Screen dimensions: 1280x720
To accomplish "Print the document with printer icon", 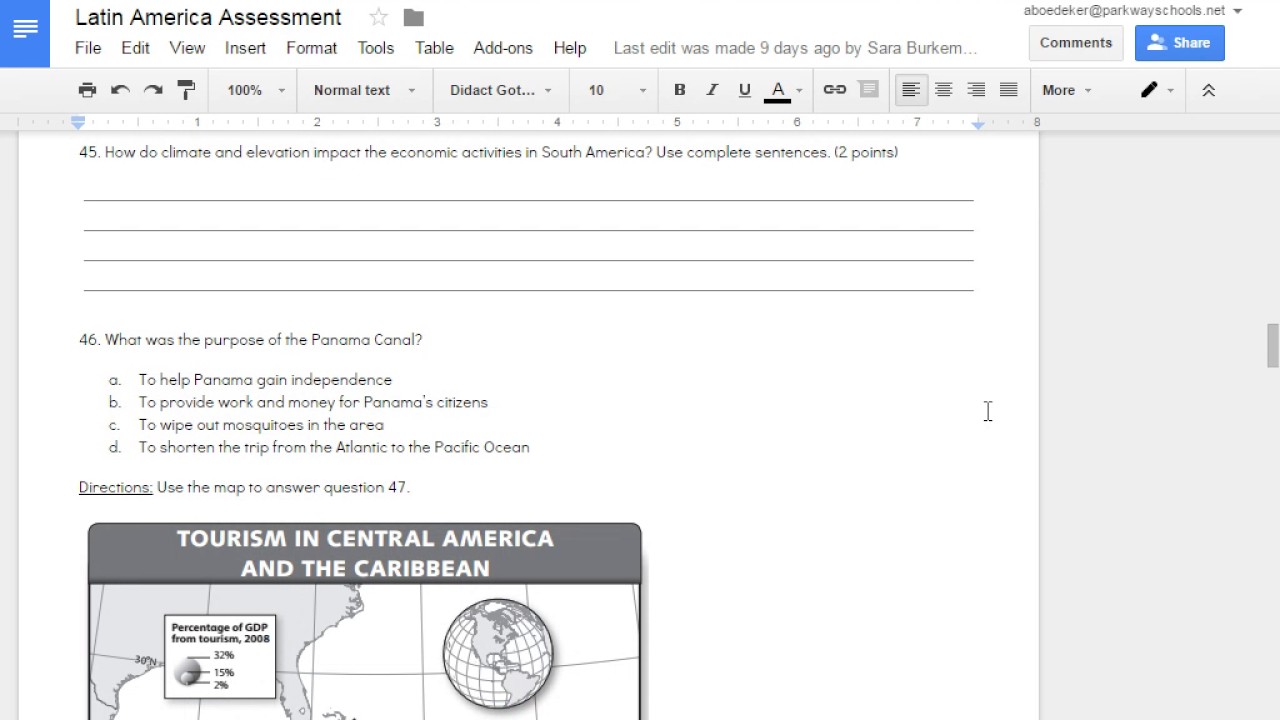I will point(87,90).
